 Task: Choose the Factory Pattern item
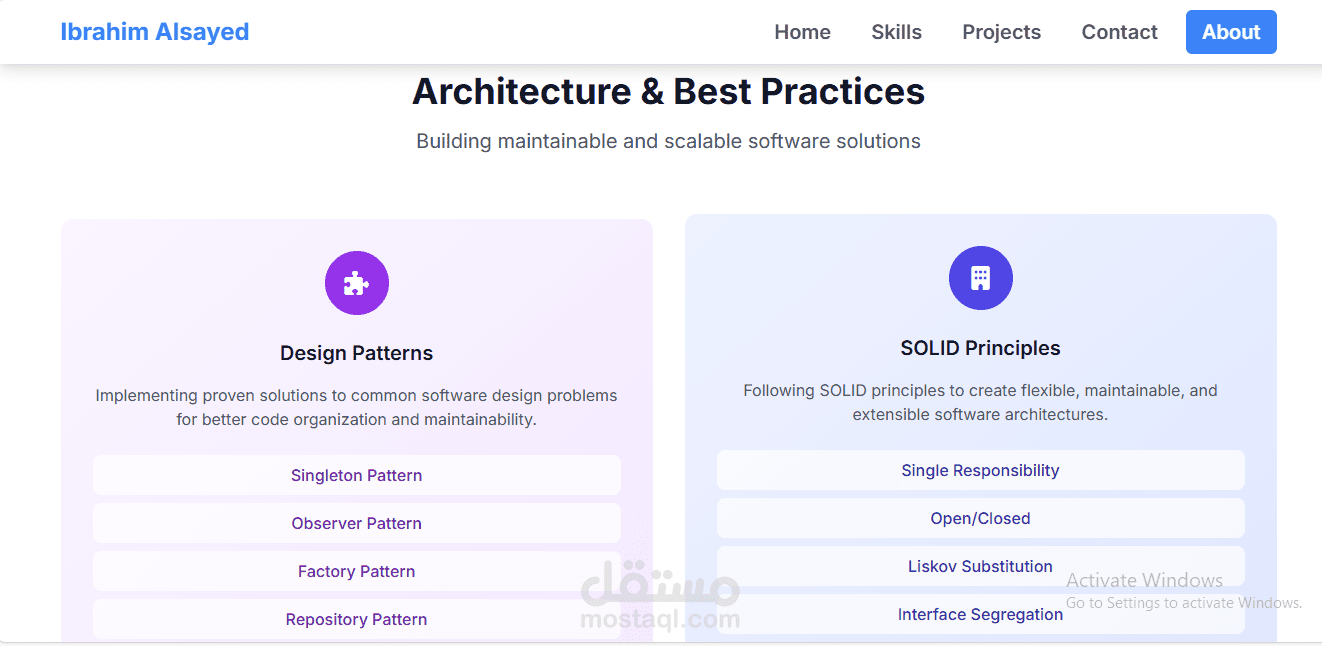(x=357, y=571)
